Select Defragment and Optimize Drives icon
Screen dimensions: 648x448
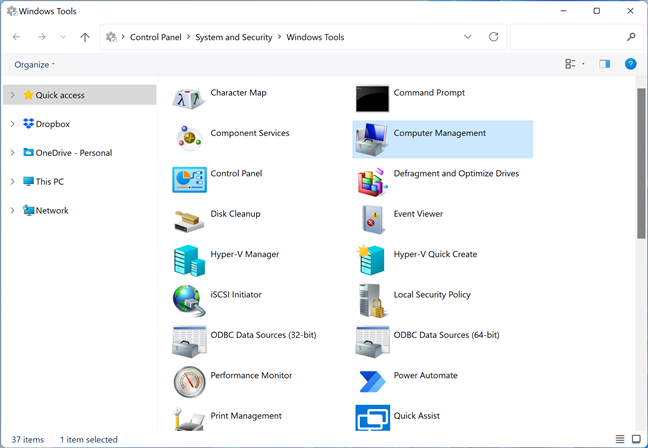coord(372,181)
